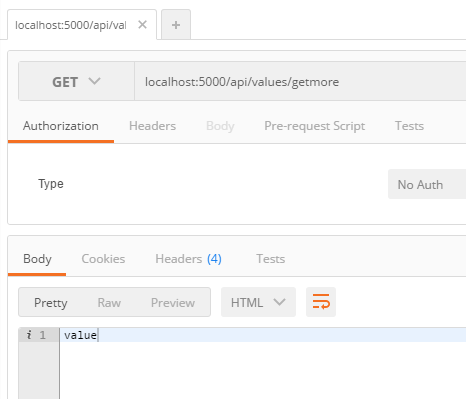This screenshot has width=466, height=399.
Task: Click the Type label in Authorization
Action: pos(51,184)
